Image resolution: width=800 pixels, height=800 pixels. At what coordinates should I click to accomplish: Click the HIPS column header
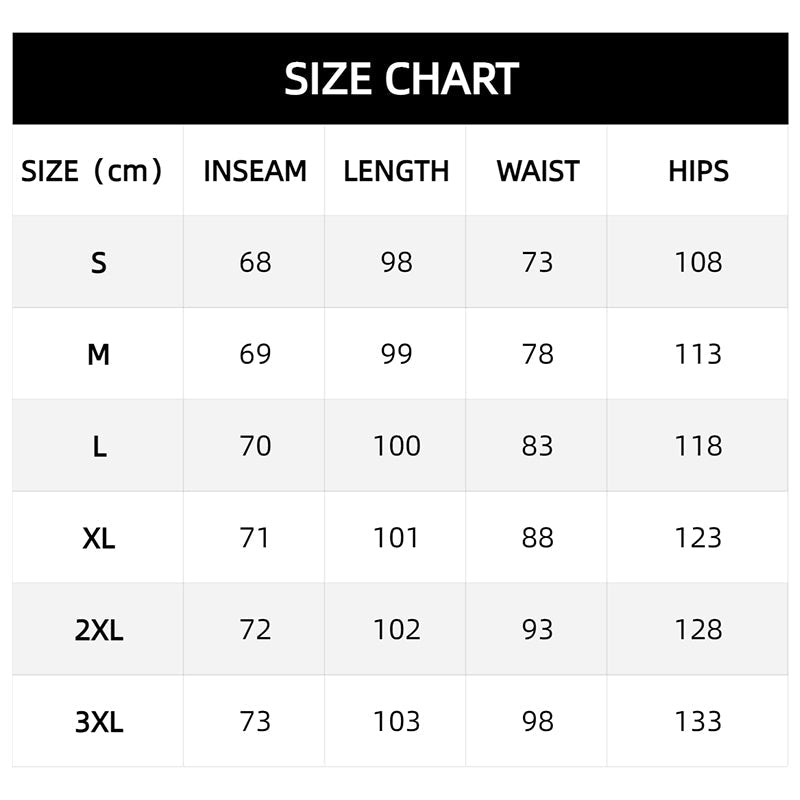pyautogui.click(x=698, y=171)
